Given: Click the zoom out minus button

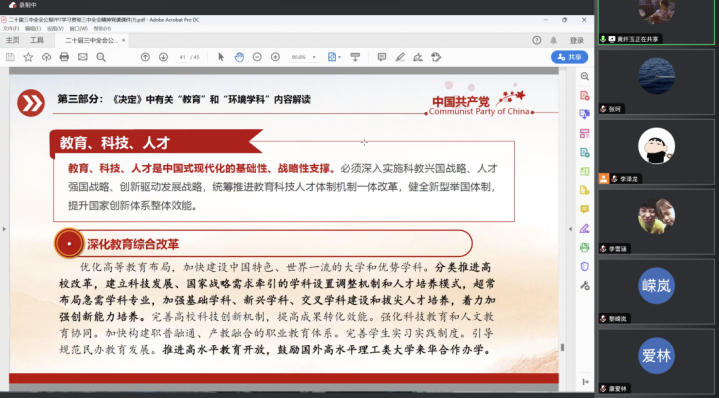Looking at the screenshot, I should tap(257, 57).
